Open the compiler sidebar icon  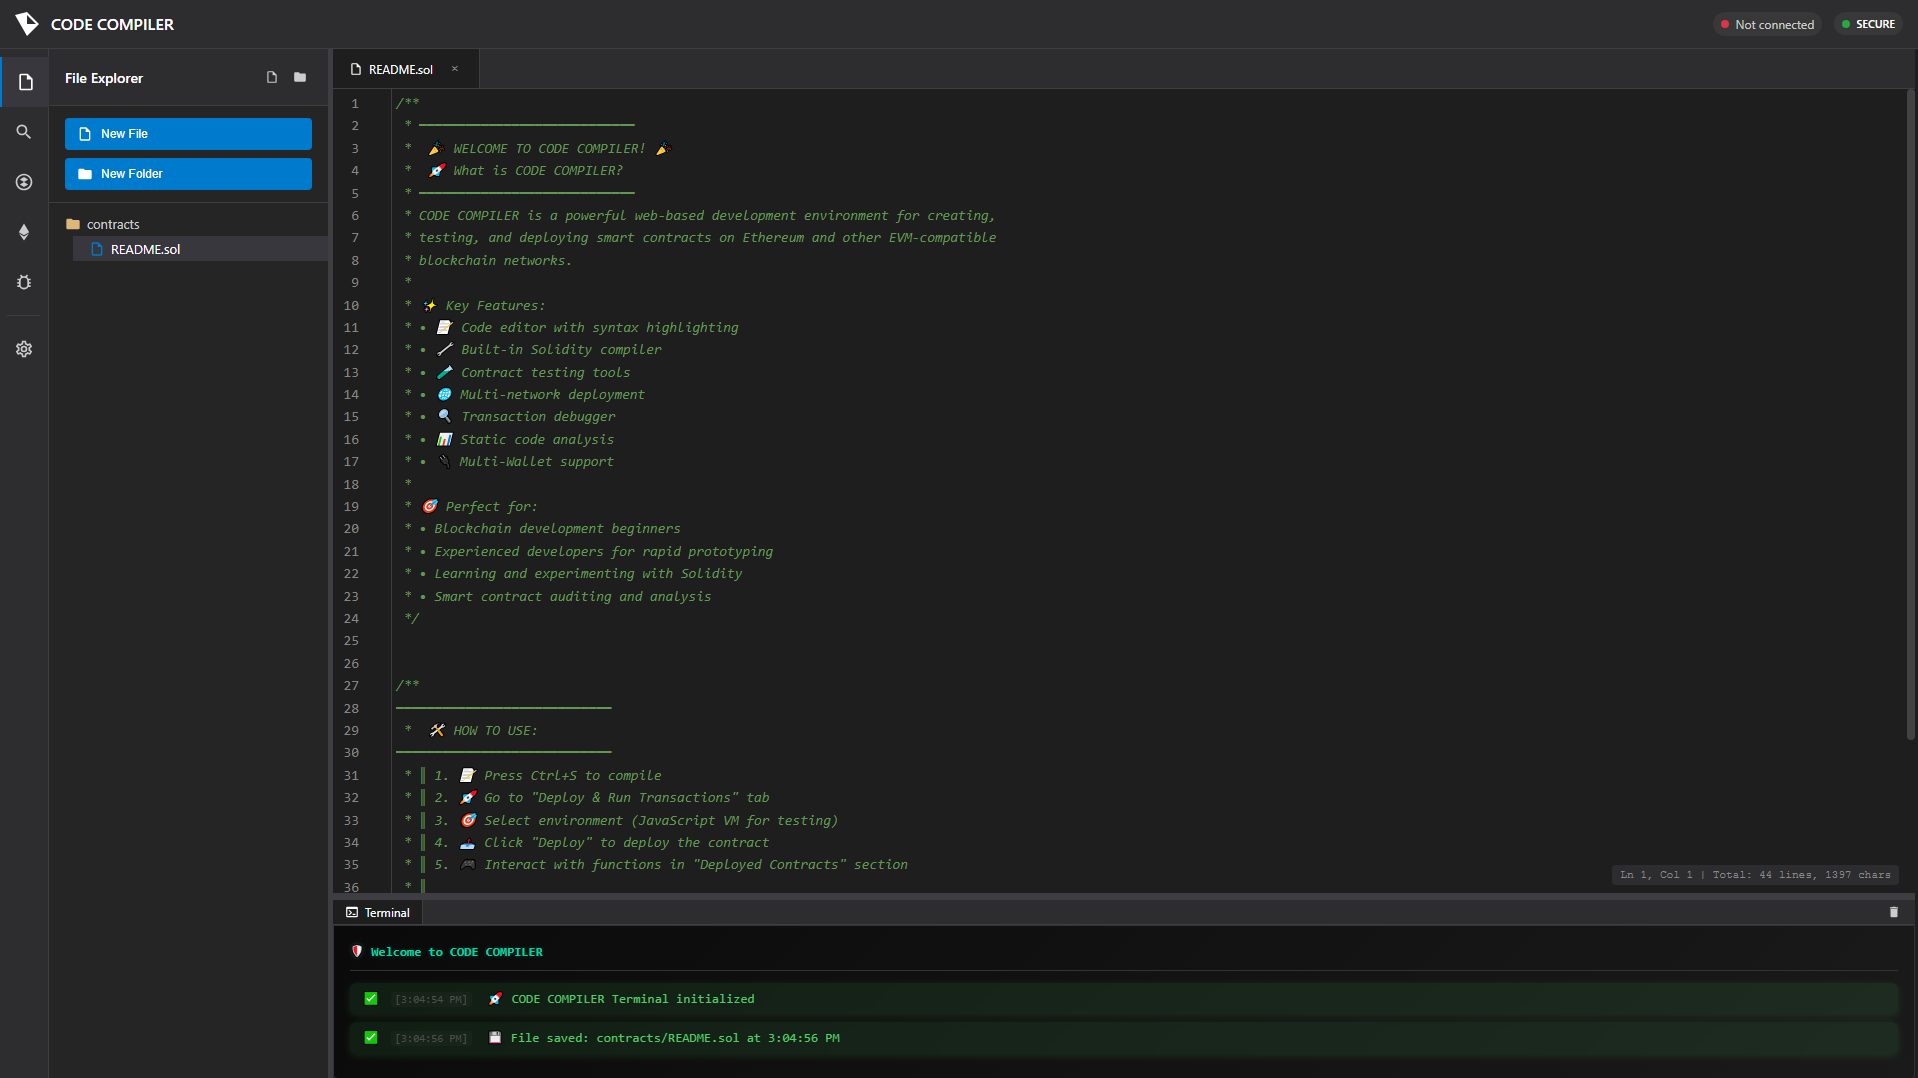24,182
